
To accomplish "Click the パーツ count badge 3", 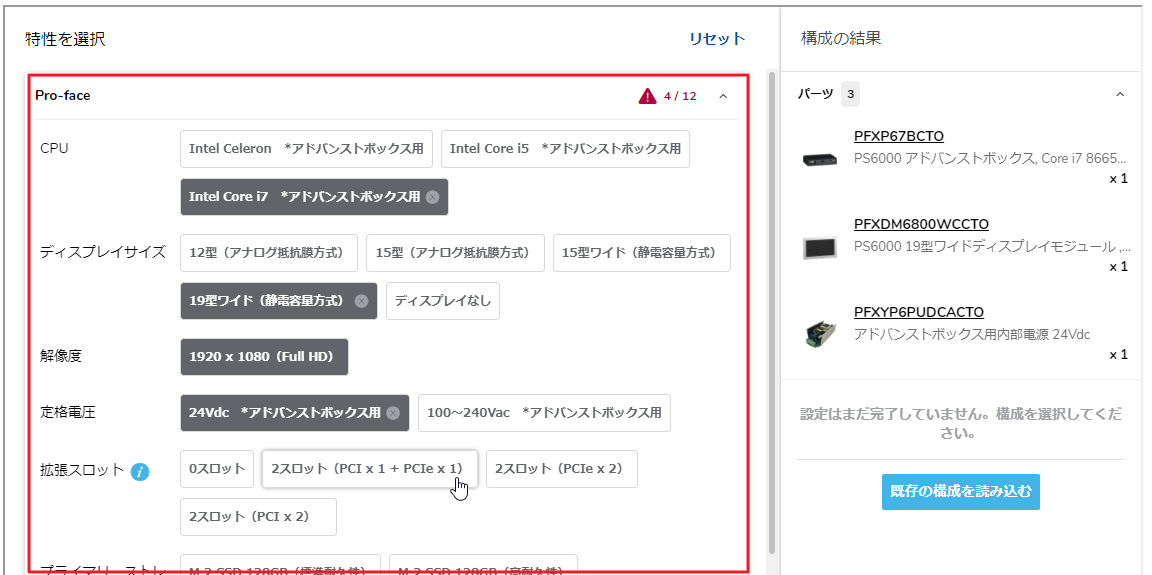I will coord(850,95).
